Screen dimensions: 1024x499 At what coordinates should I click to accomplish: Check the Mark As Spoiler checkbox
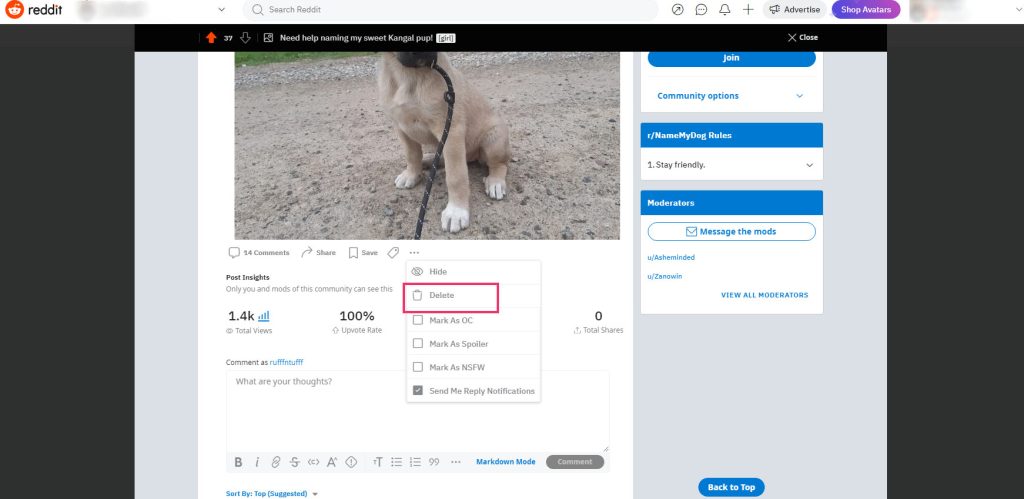(x=418, y=344)
